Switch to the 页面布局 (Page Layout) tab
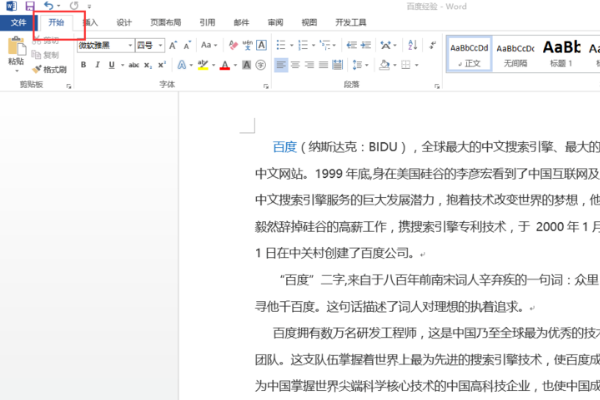600x400 pixels. (x=166, y=21)
